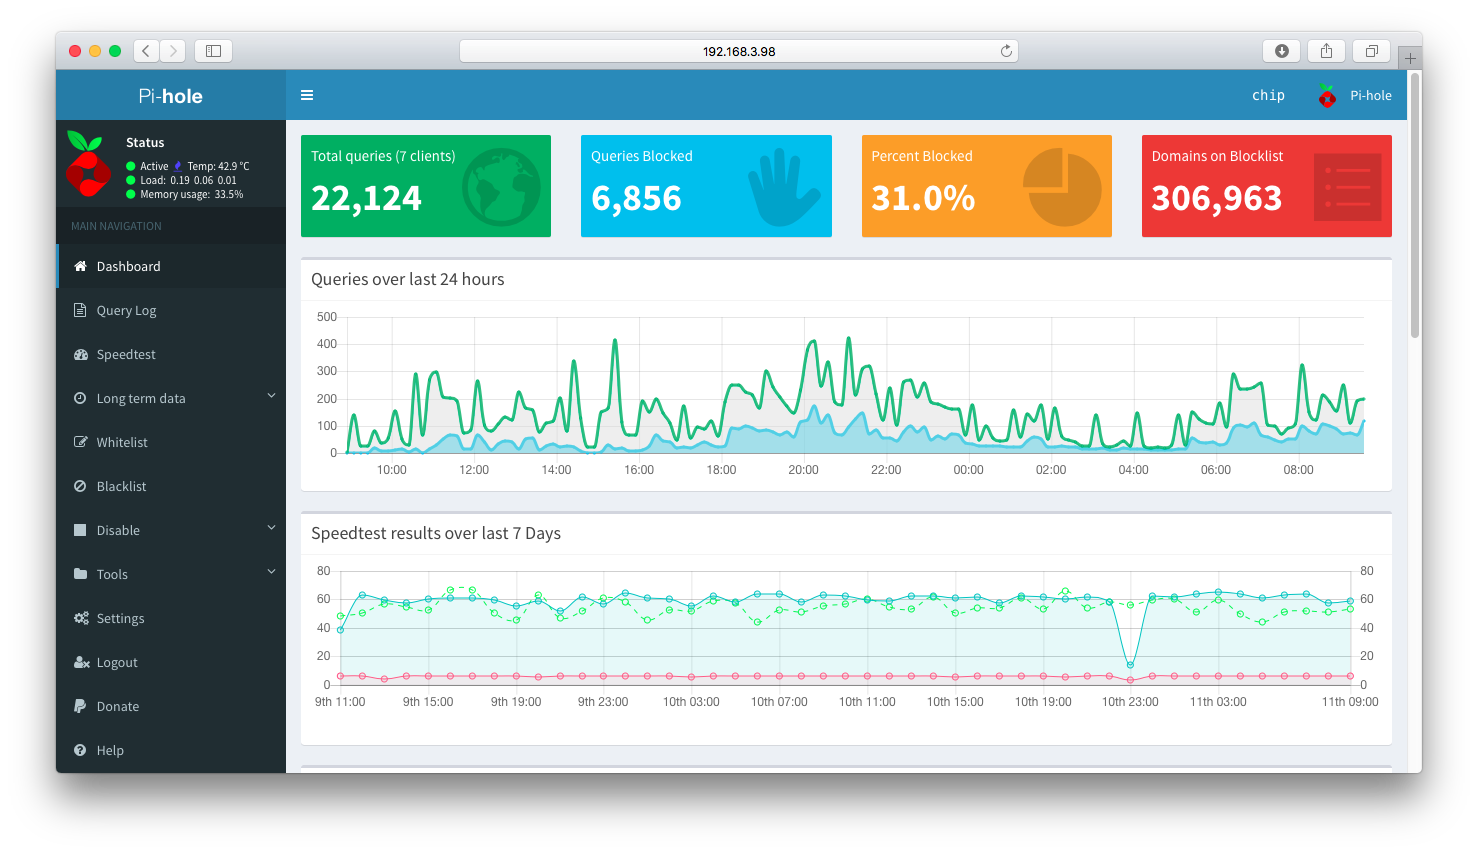The width and height of the screenshot is (1478, 853).
Task: Click the Query Log file icon
Action: [80, 310]
